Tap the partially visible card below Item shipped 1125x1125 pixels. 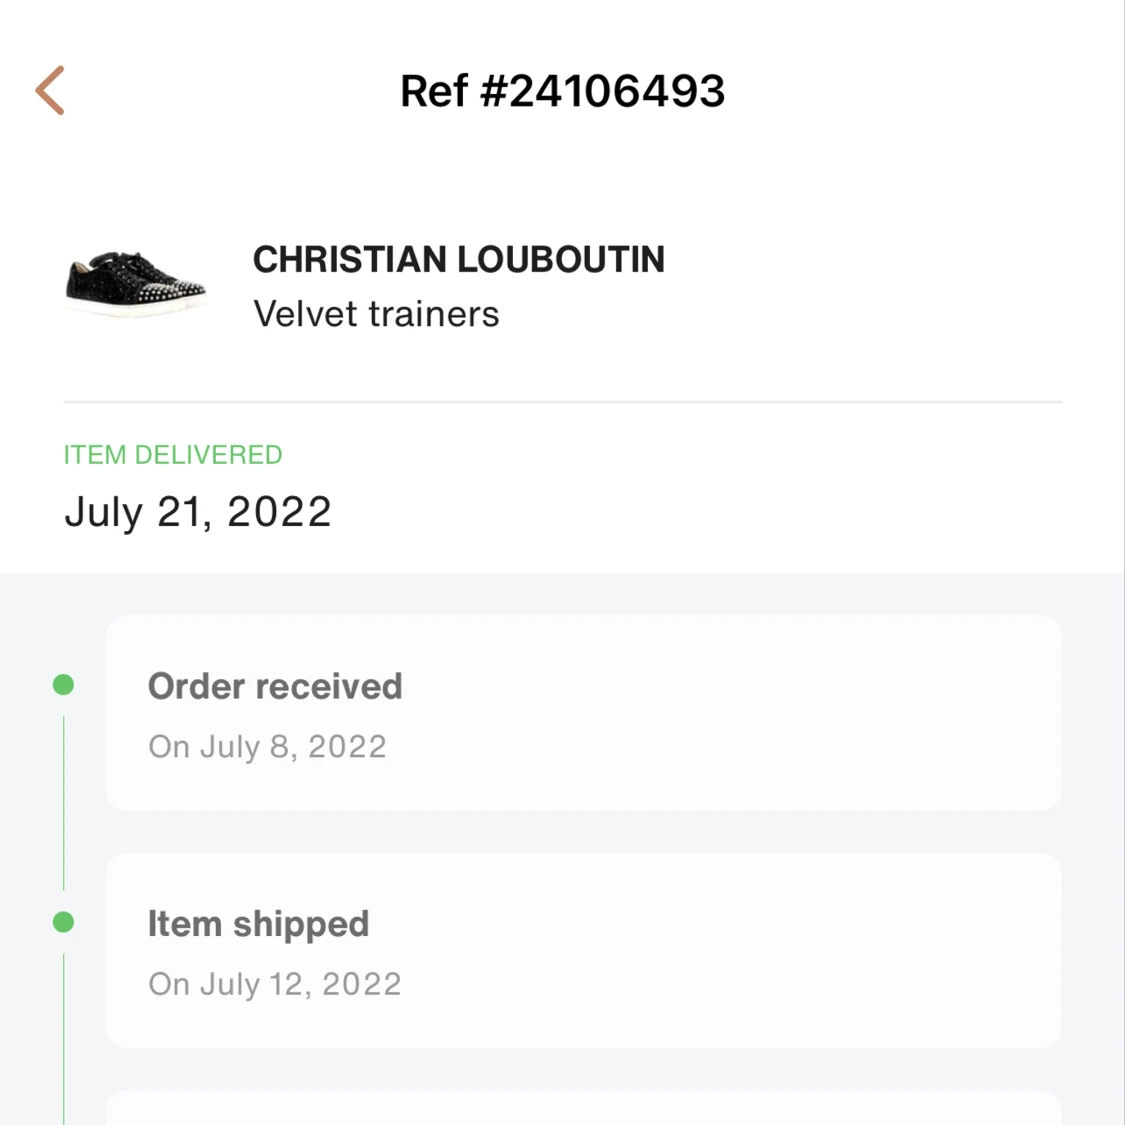[x=583, y=1109]
